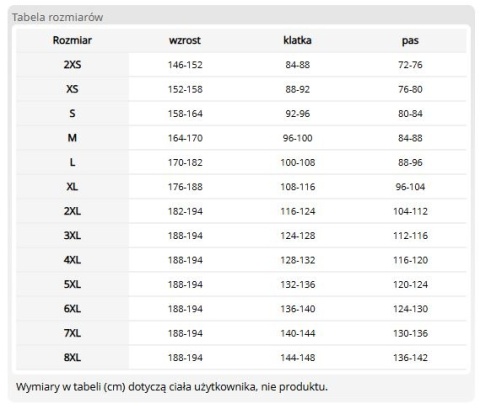Screen dimensions: 480x409
Task: Select the L size row label
Action: coord(72,162)
